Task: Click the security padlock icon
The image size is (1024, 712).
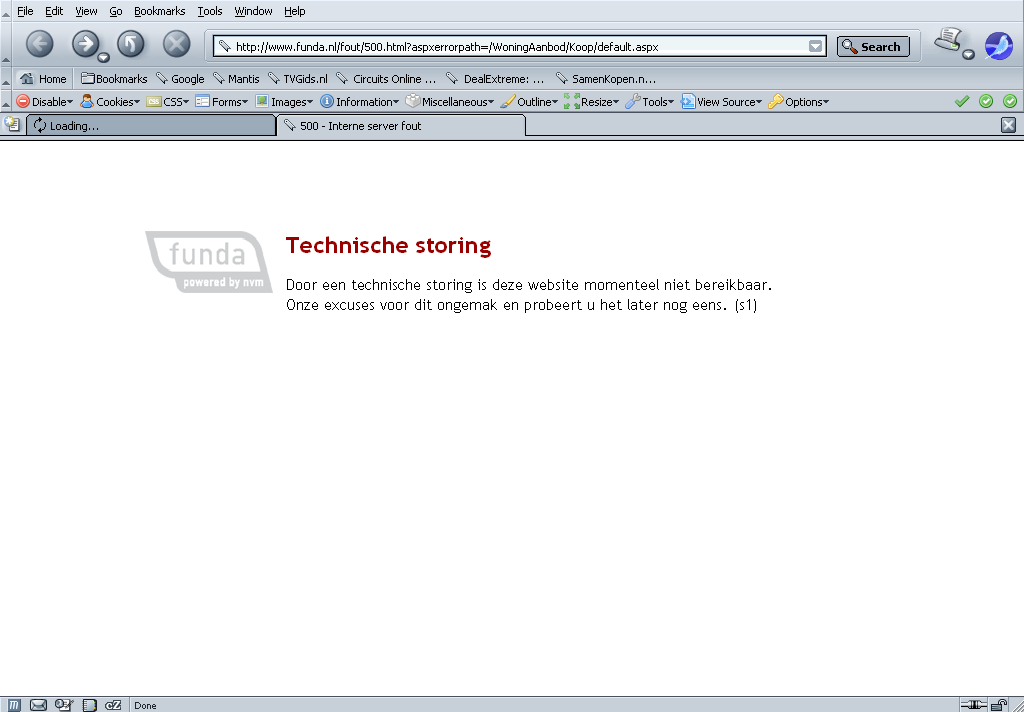Action: pos(999,705)
